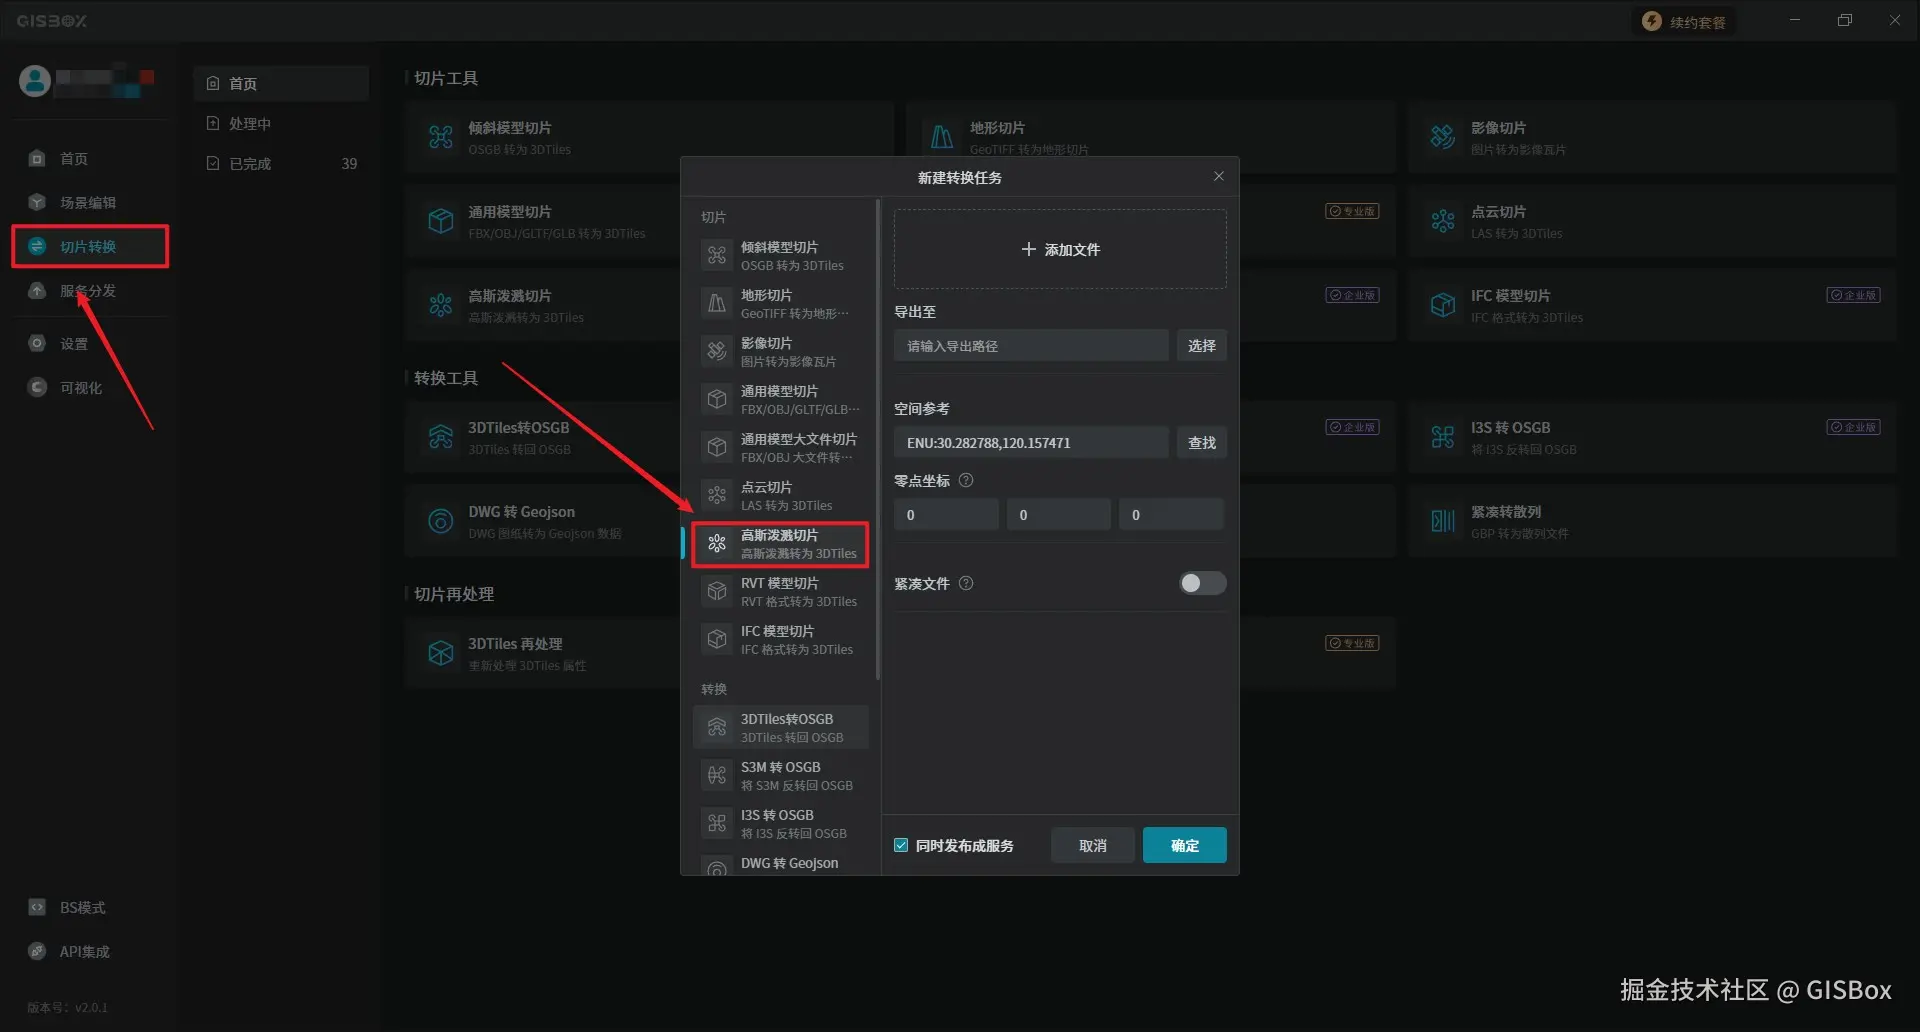Viewport: 1920px width, 1032px height.
Task: Click 确定 button
Action: (1185, 846)
